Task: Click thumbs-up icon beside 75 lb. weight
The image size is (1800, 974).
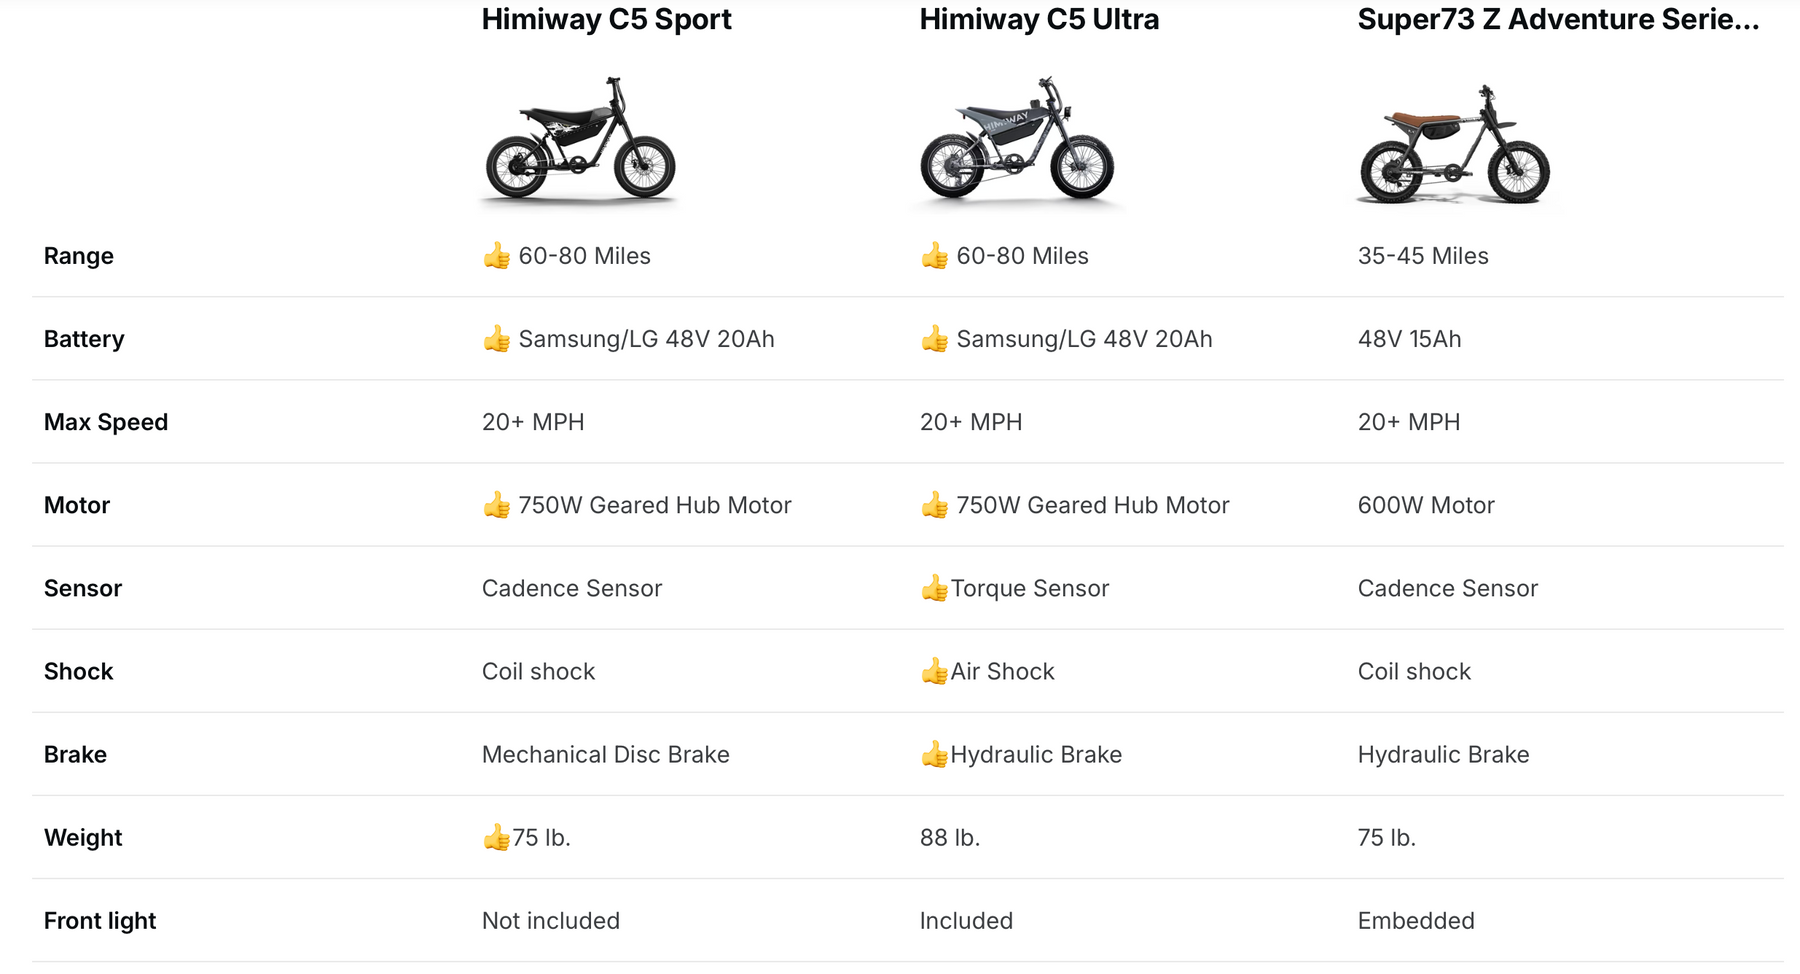Action: point(496,837)
